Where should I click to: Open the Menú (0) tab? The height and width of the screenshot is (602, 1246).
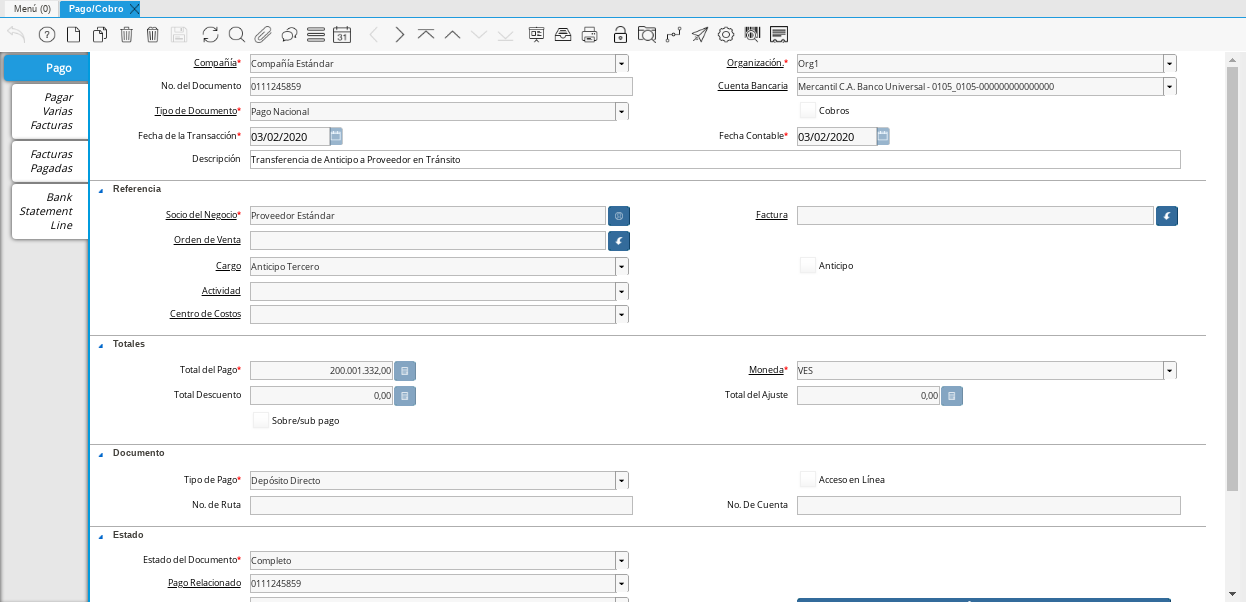32,8
